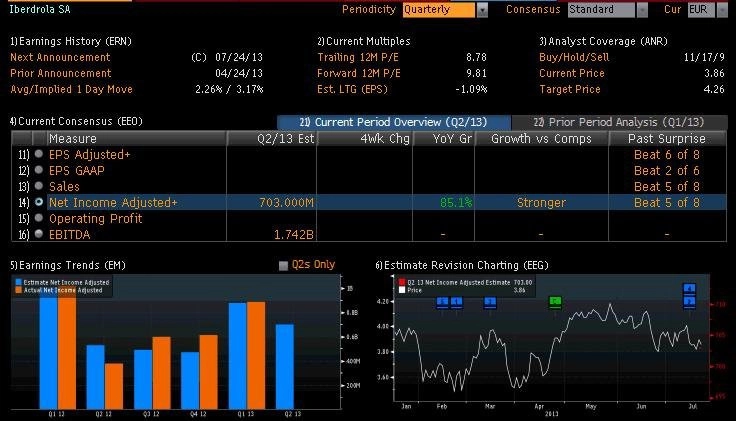This screenshot has height=421, width=736.
Task: Click the Stronger growth vs comps cell
Action: pyautogui.click(x=541, y=202)
